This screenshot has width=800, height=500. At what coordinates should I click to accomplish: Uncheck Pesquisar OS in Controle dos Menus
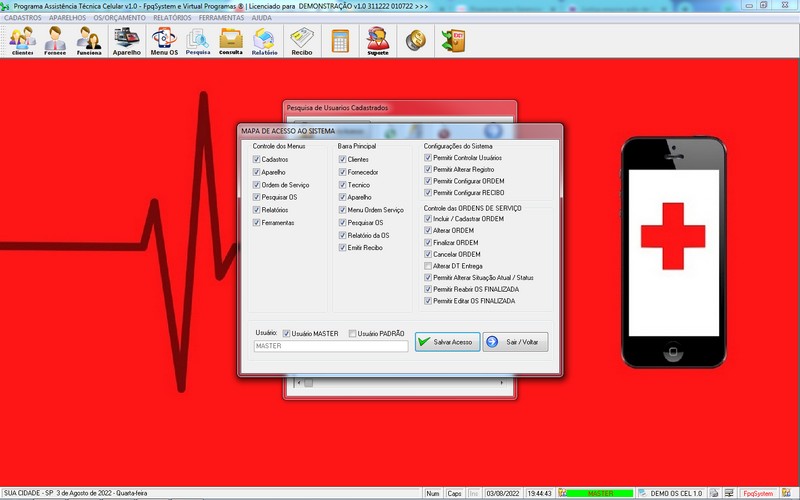257,197
